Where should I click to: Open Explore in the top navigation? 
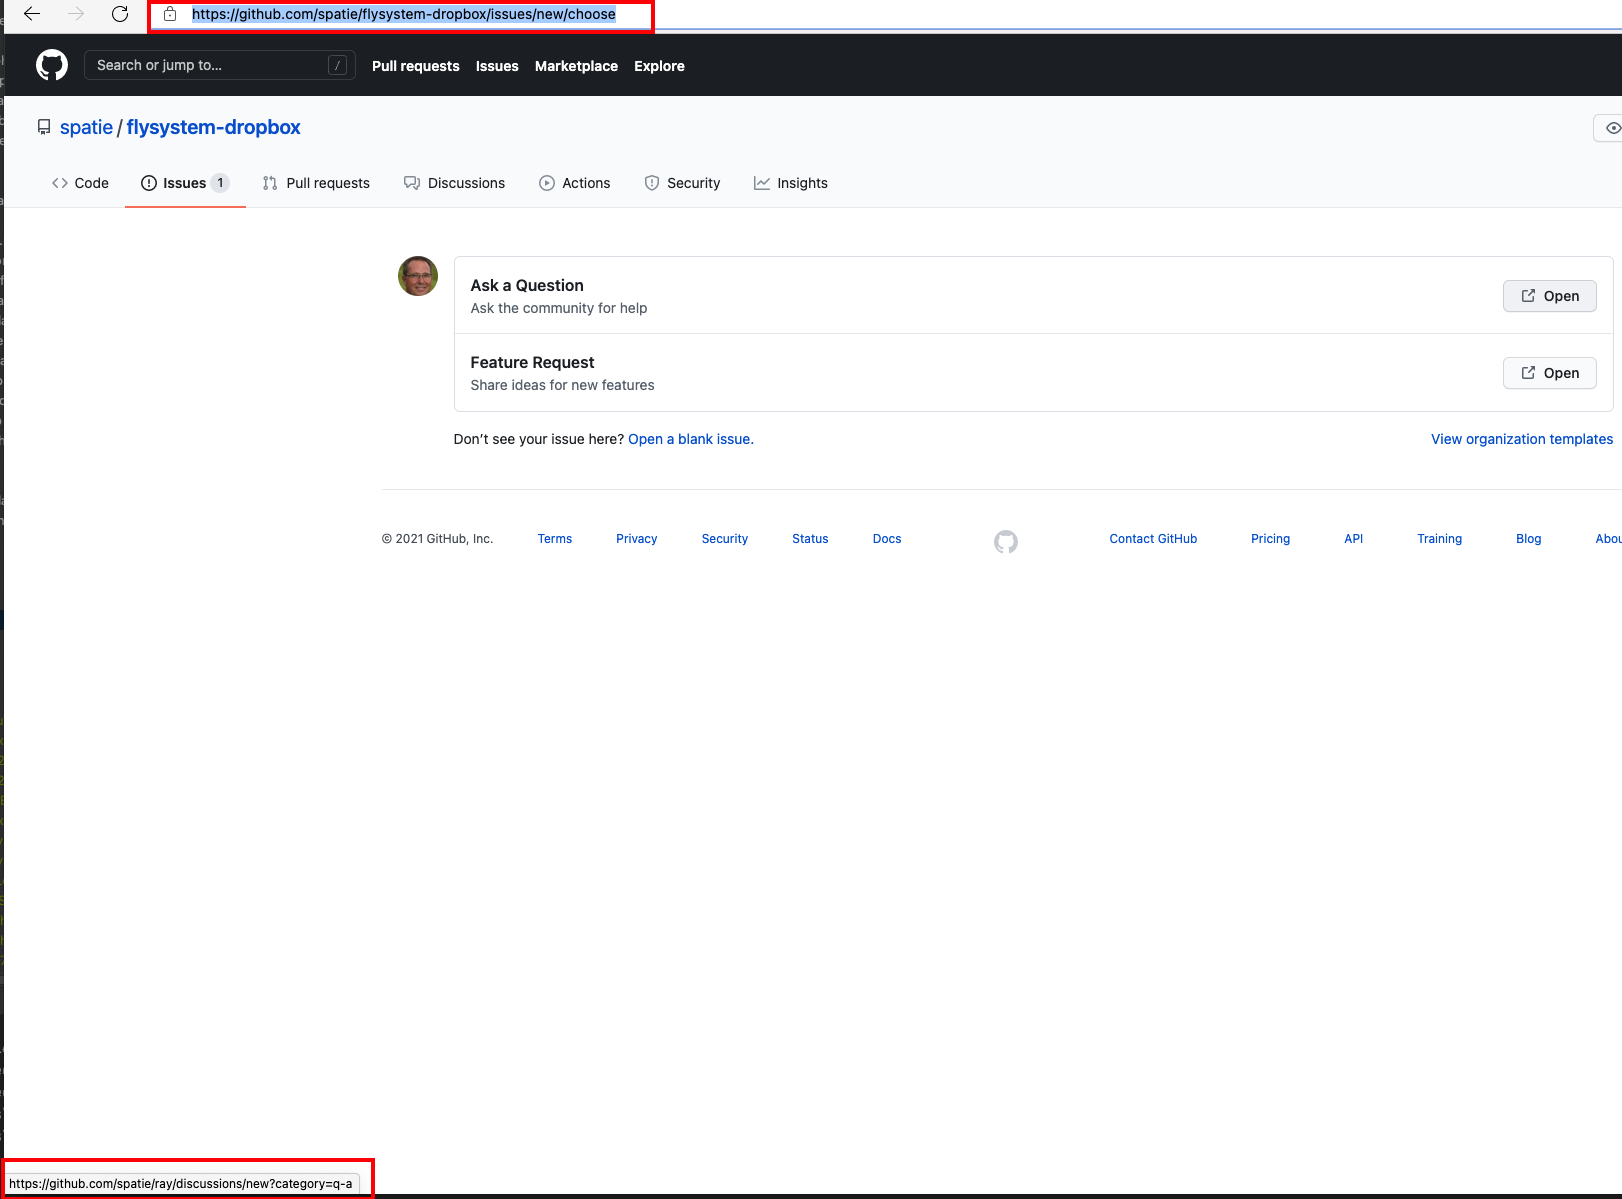point(659,66)
